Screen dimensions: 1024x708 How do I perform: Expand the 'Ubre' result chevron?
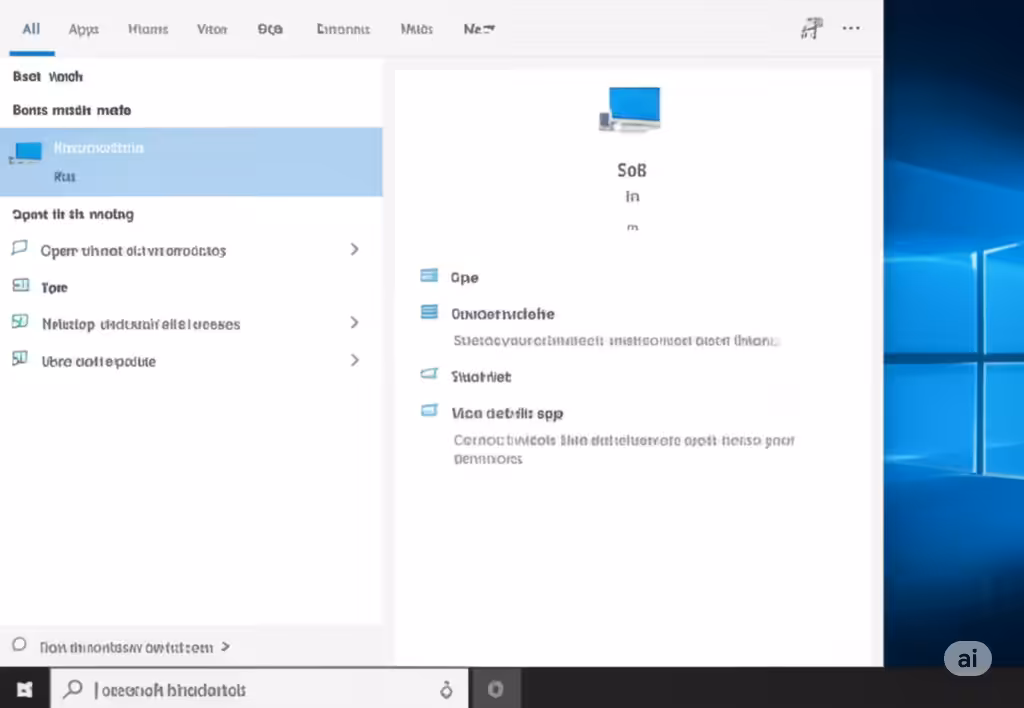click(x=355, y=361)
